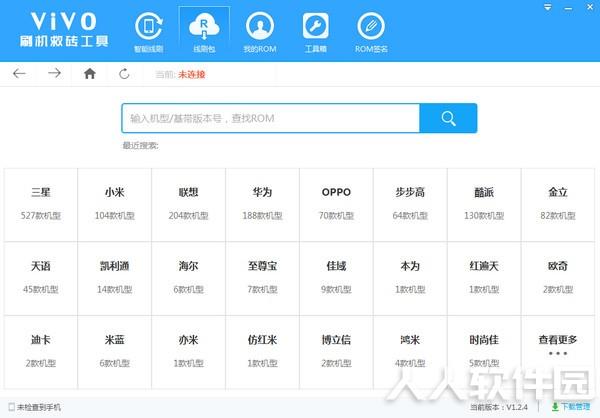This screenshot has width=600, height=418.
Task: Select the 本为 brand tile
Action: pos(410,278)
